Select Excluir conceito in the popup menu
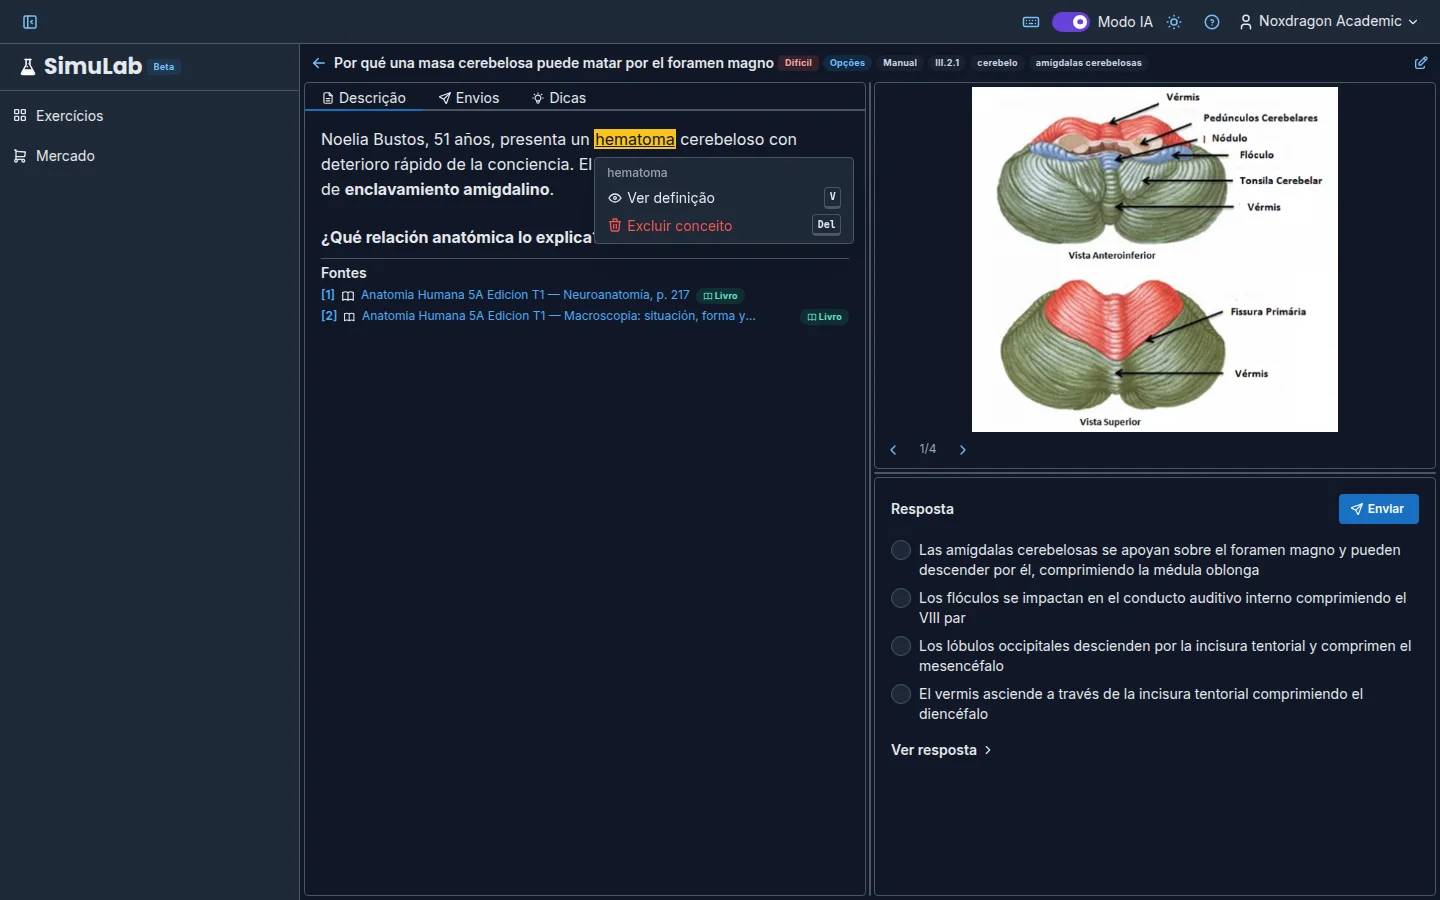1440x900 pixels. click(x=724, y=226)
